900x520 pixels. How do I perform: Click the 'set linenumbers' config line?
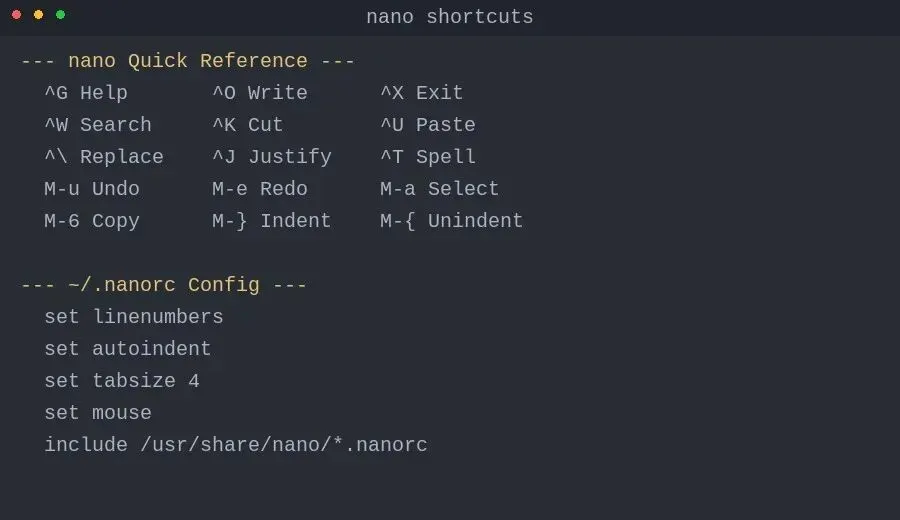[134, 317]
